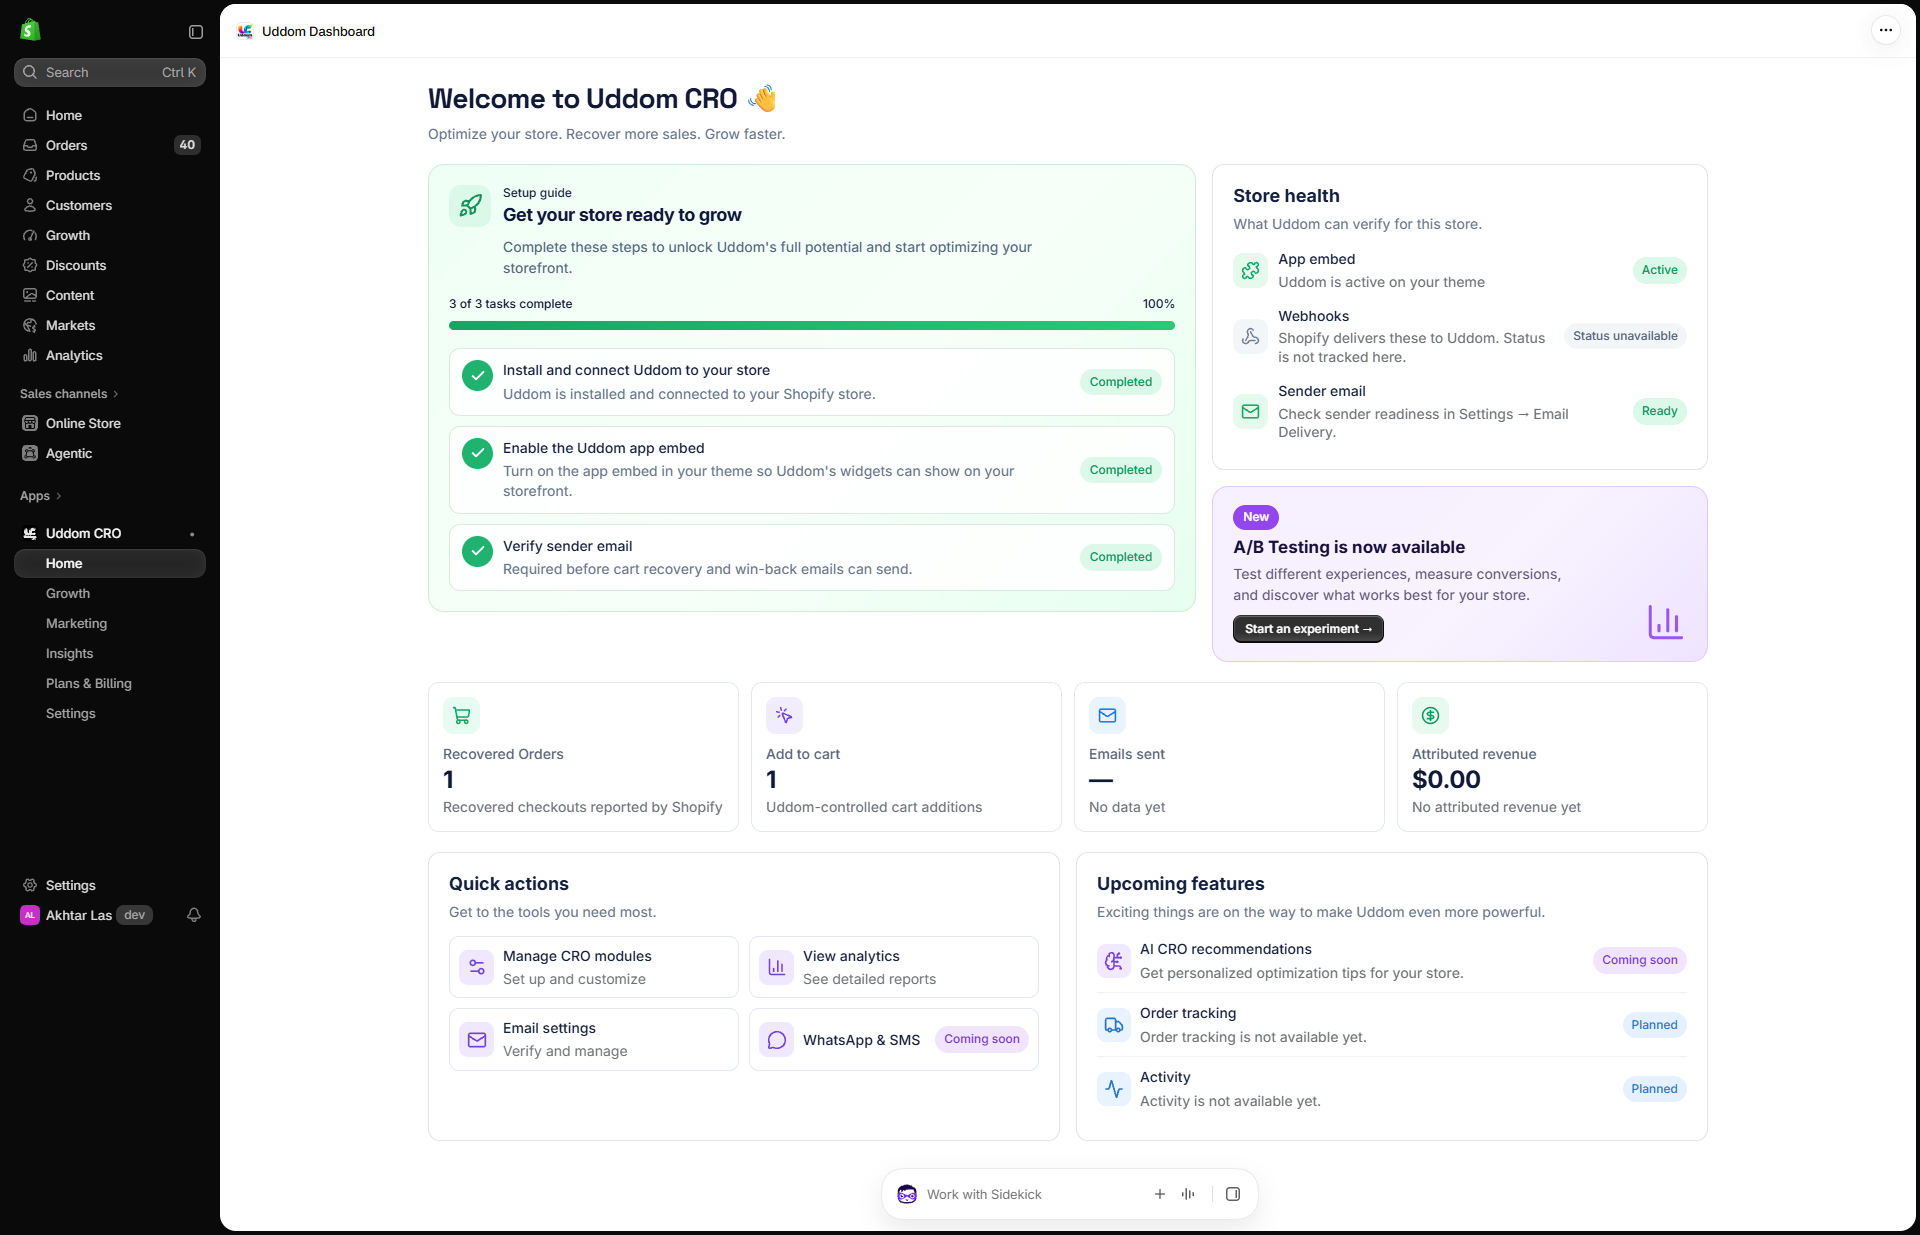Image resolution: width=1920 pixels, height=1235 pixels.
Task: Click the Search field in sidebar
Action: (110, 72)
